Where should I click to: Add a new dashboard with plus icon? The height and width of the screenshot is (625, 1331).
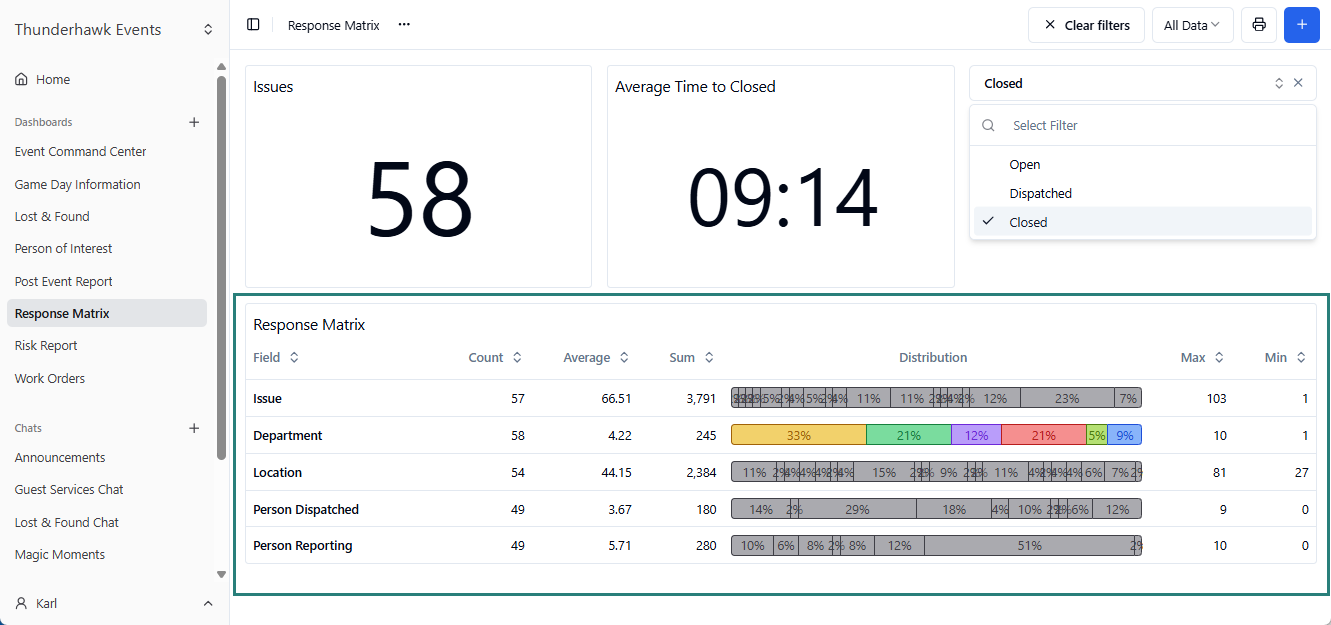tap(194, 122)
